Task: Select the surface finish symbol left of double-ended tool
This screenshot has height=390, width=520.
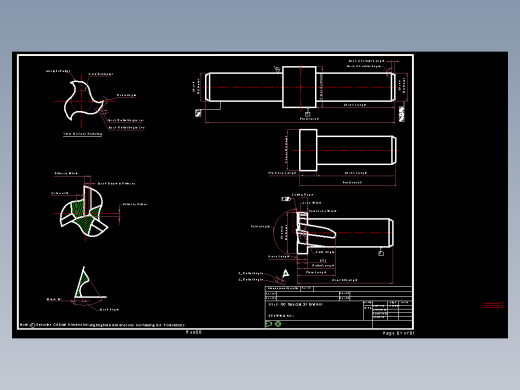Action: coord(198,113)
